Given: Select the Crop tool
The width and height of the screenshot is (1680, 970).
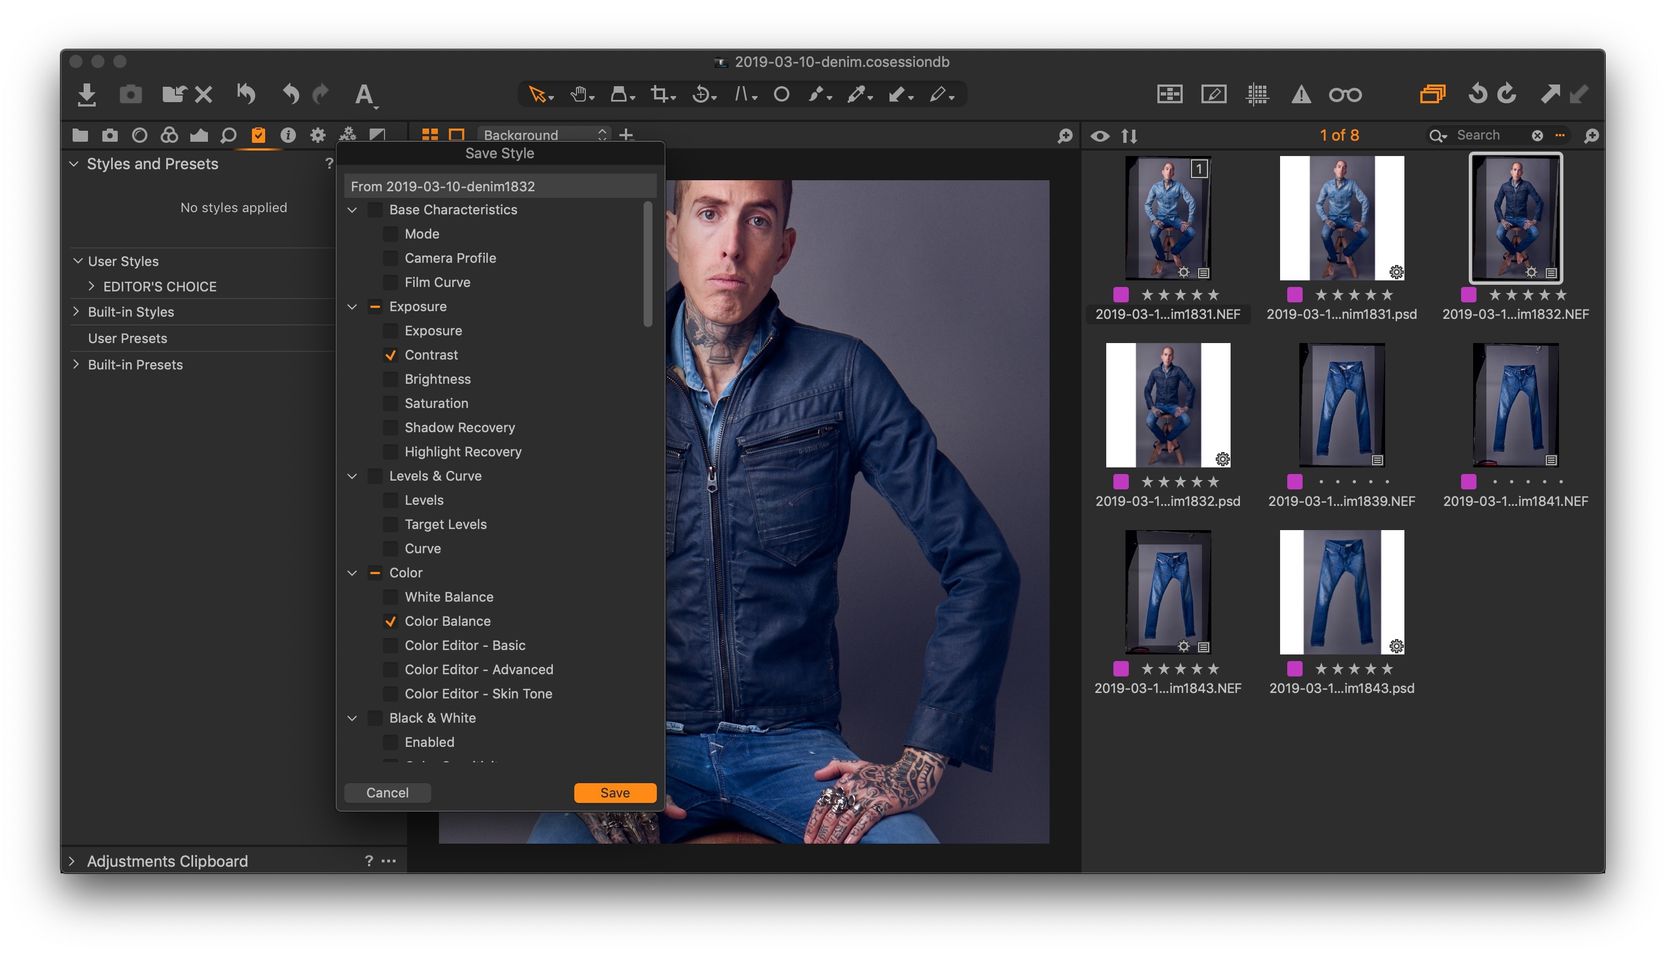Looking at the screenshot, I should [662, 95].
